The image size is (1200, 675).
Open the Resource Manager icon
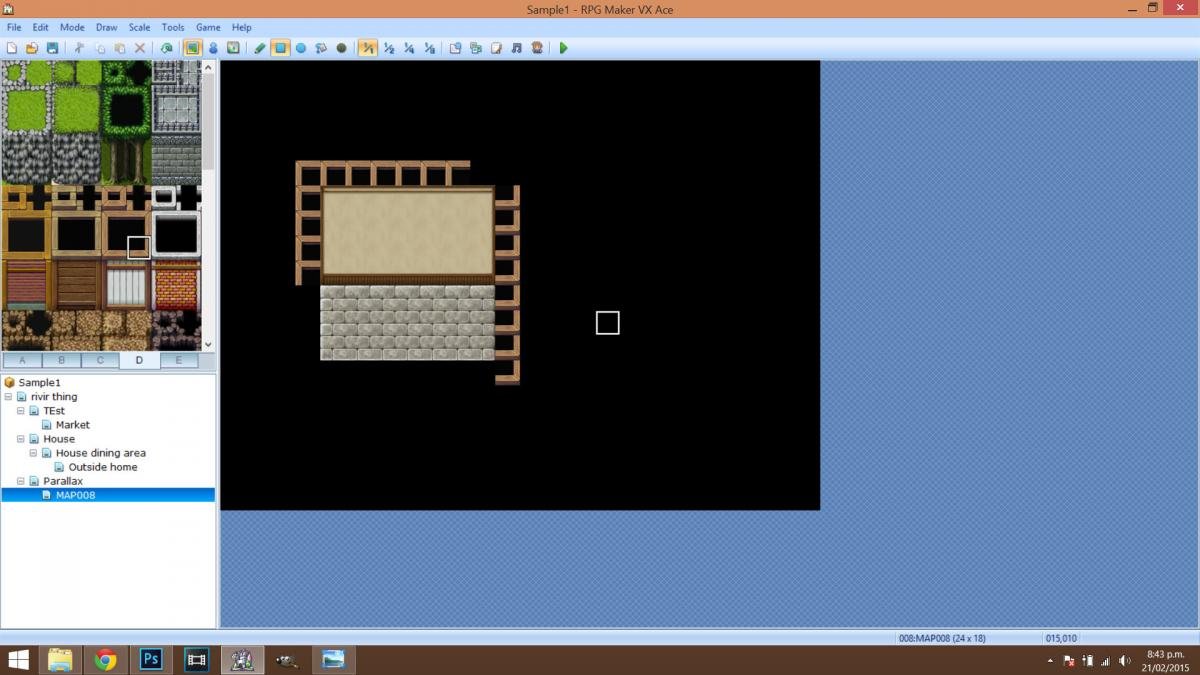point(476,47)
